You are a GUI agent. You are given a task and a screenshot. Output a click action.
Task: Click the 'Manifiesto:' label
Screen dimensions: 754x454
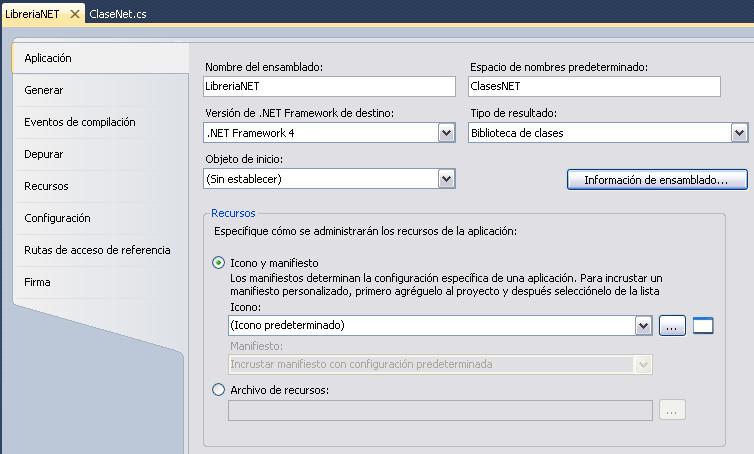[x=256, y=346]
